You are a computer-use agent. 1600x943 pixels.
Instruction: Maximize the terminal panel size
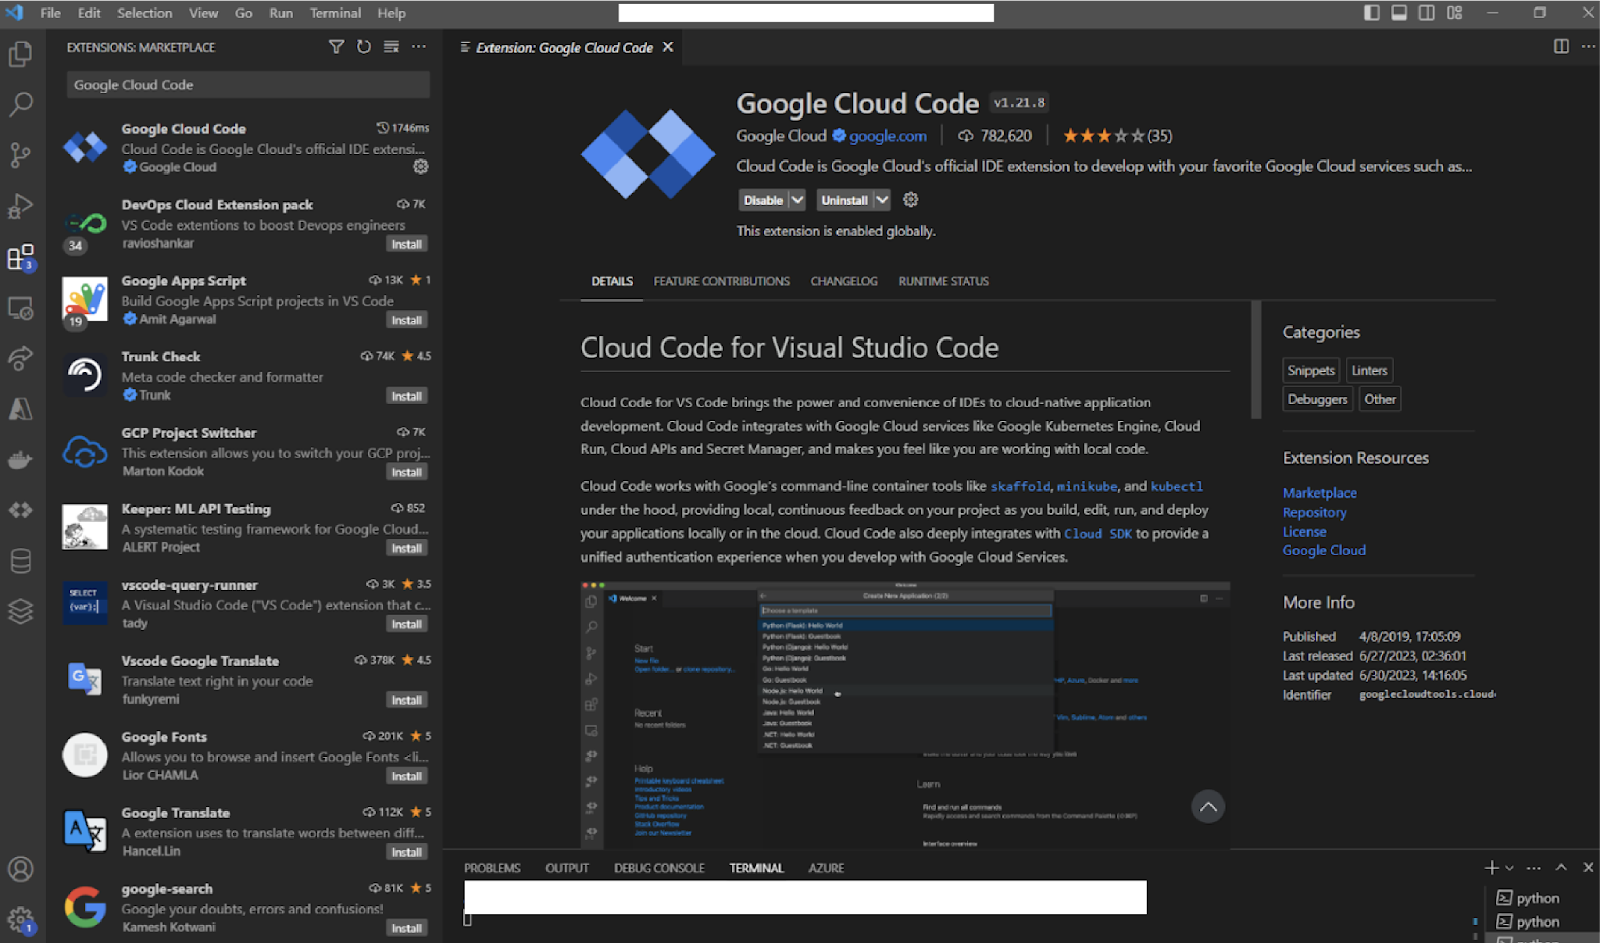[x=1561, y=868]
